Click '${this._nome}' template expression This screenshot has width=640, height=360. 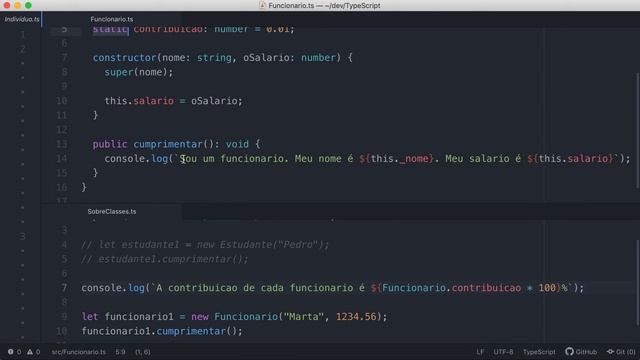pos(396,158)
